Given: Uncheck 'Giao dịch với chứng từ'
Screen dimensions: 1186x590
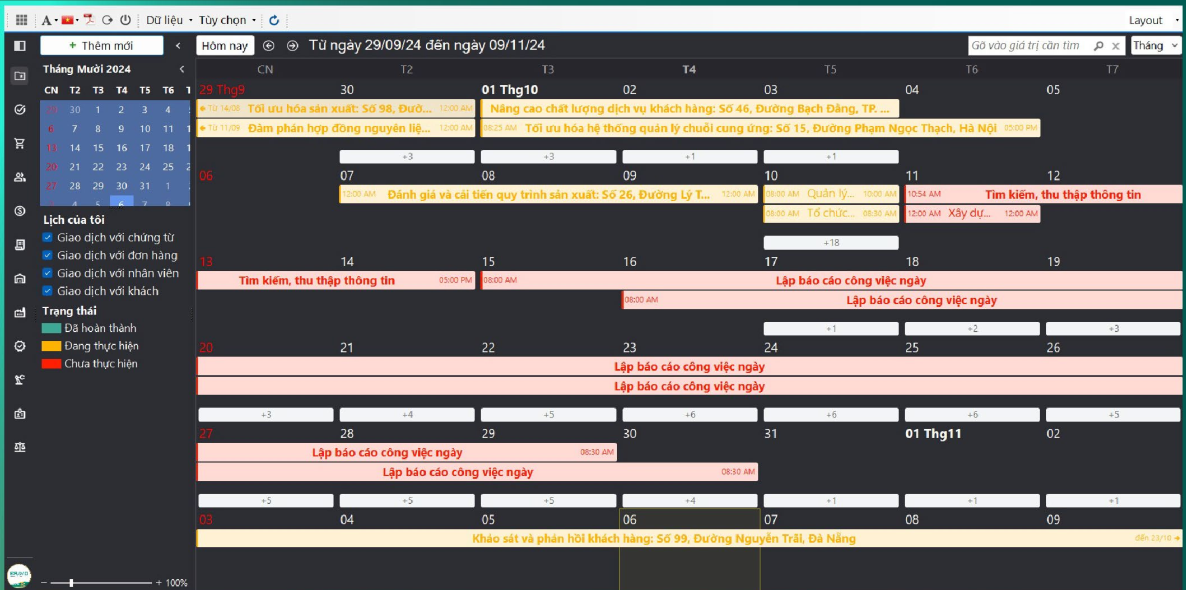Looking at the screenshot, I should coord(48,238).
